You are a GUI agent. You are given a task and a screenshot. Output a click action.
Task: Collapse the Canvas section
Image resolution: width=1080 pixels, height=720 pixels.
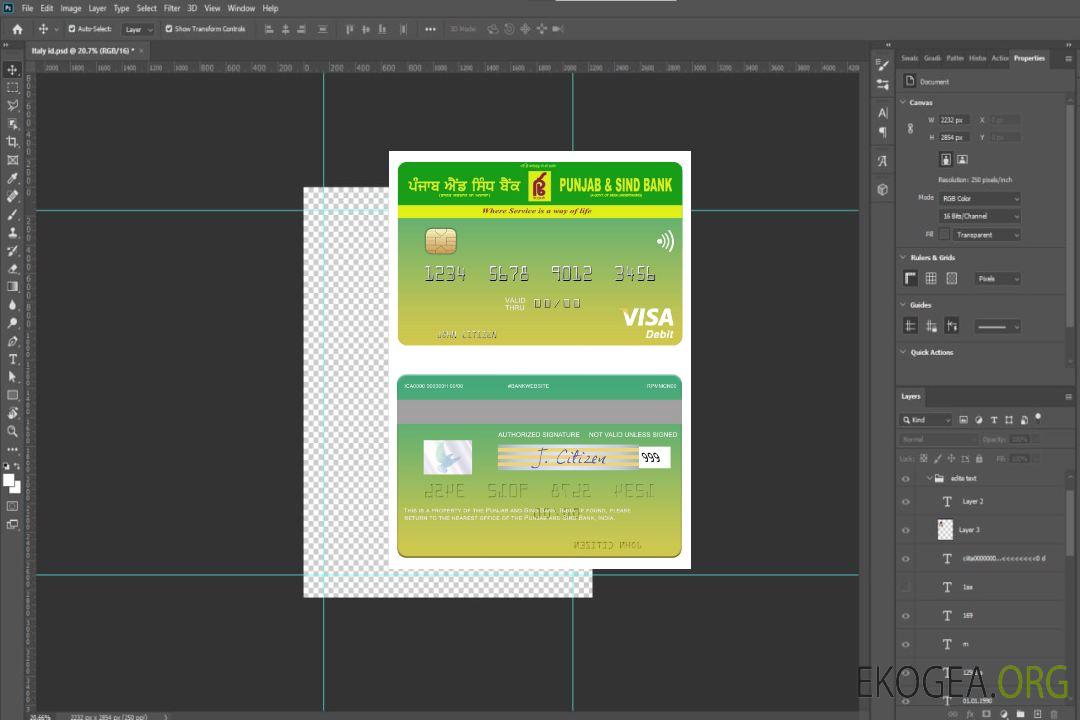pyautogui.click(x=903, y=102)
